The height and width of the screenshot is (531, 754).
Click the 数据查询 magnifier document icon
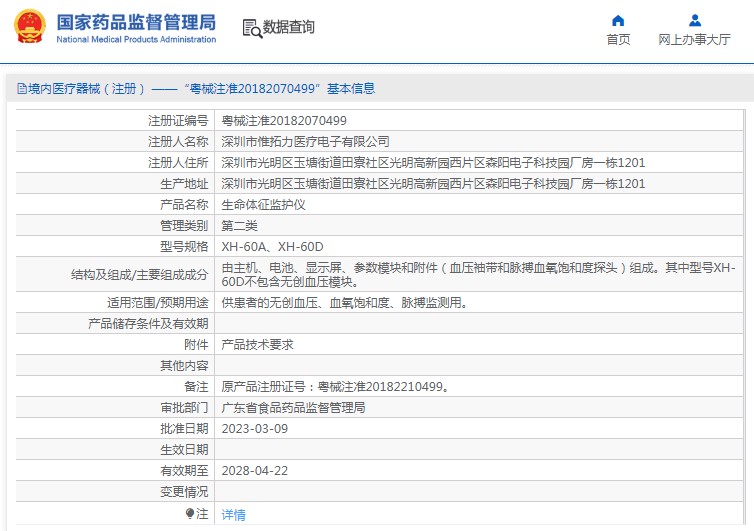tap(252, 28)
